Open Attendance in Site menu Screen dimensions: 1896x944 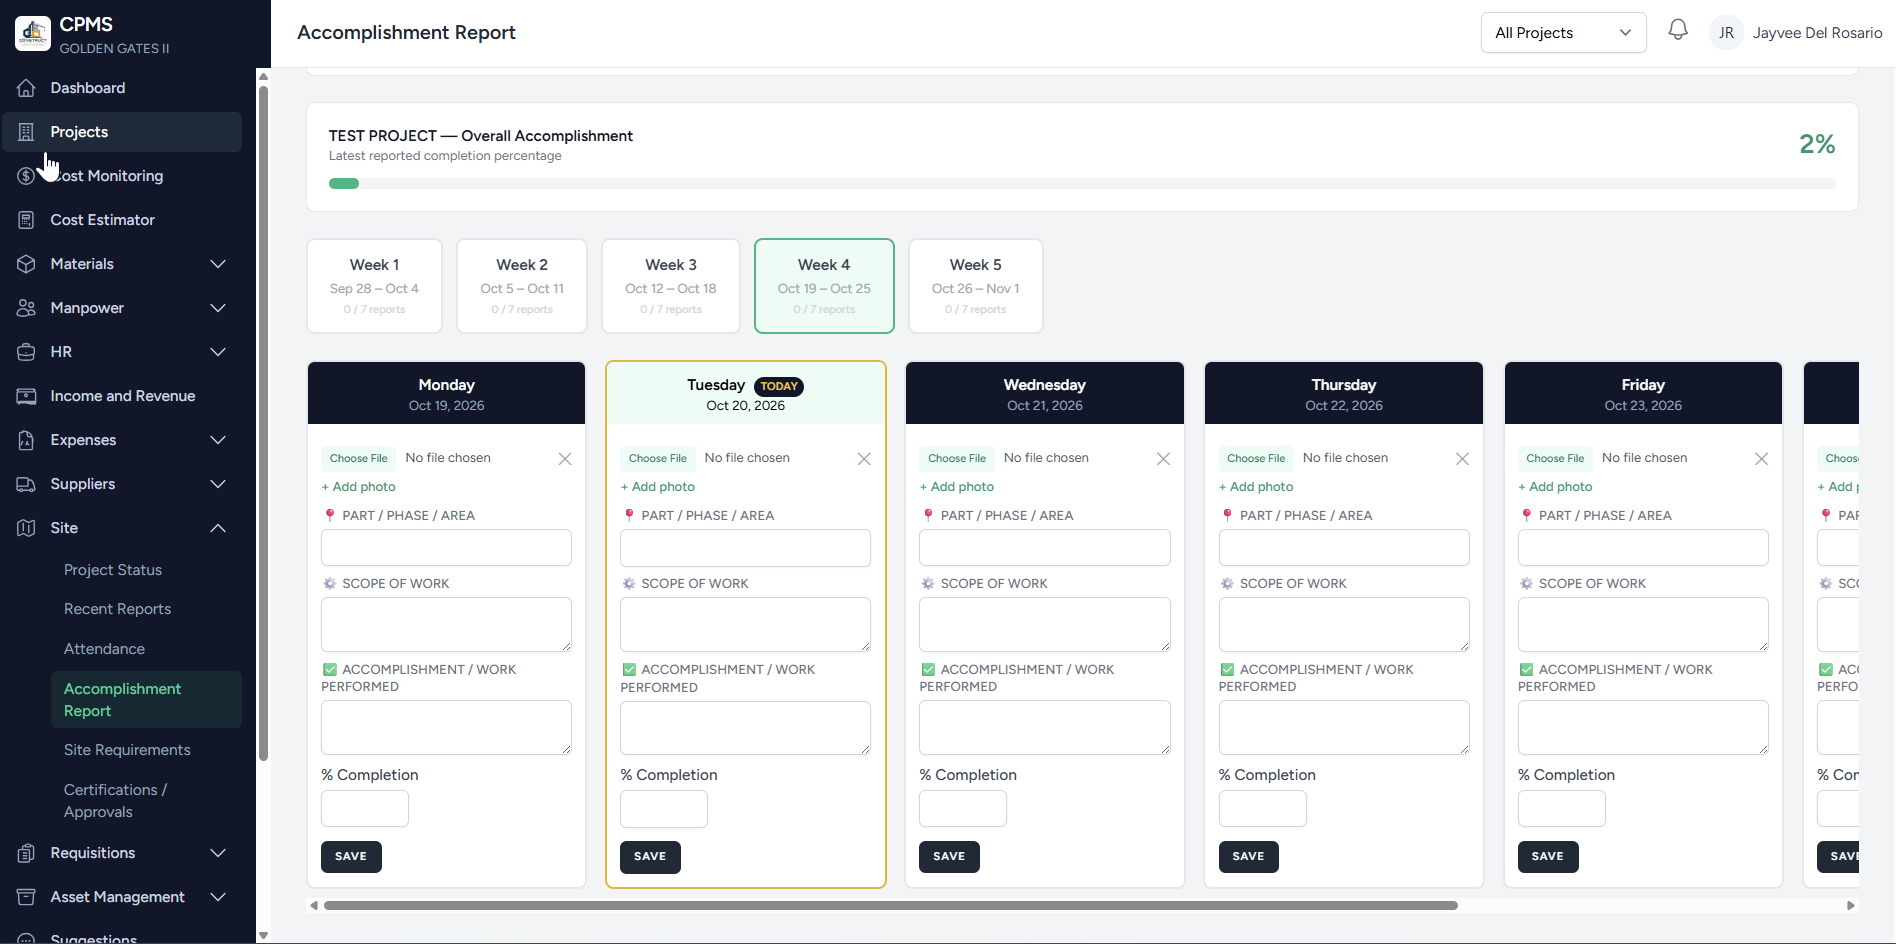[104, 649]
